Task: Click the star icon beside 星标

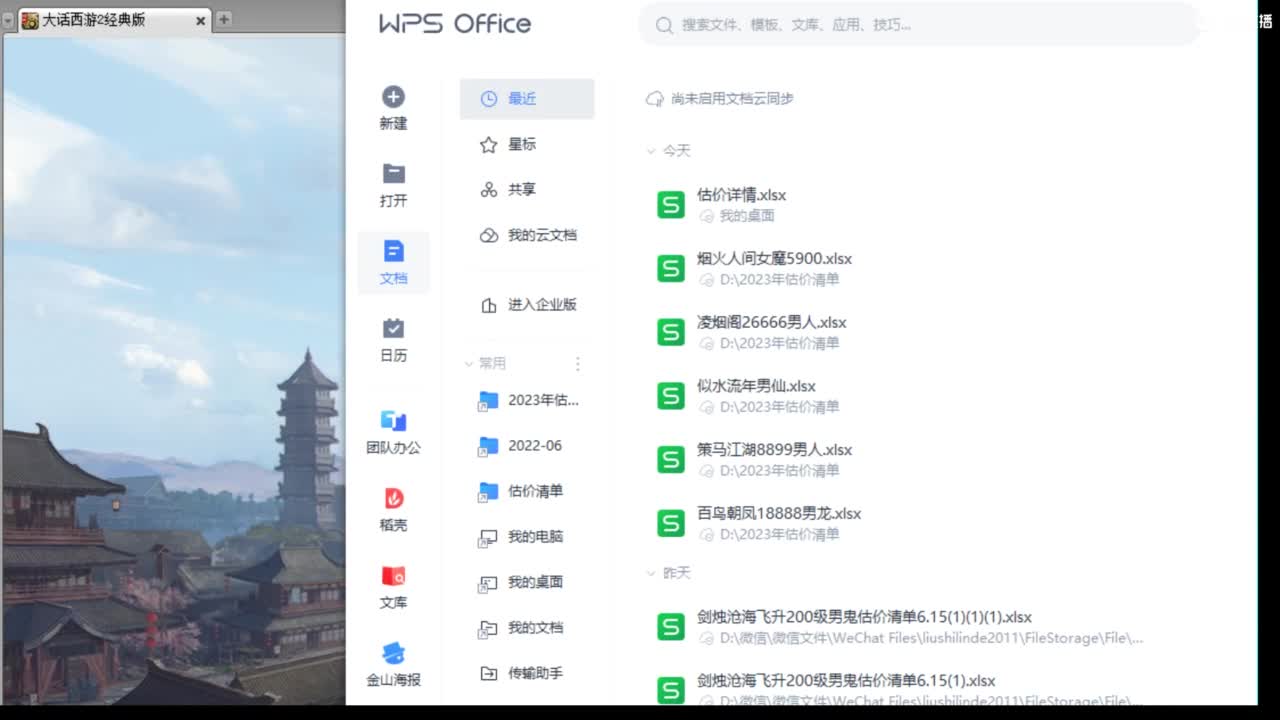Action: click(488, 145)
